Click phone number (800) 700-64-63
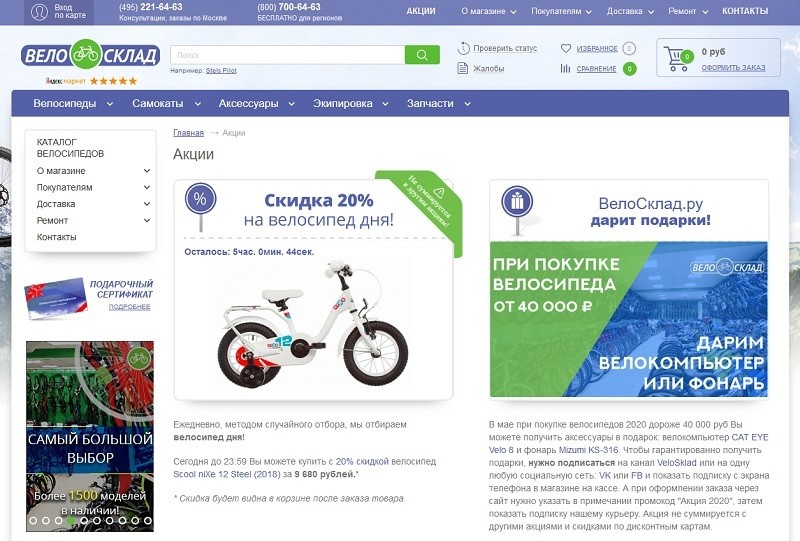The height and width of the screenshot is (541, 800). click(289, 7)
